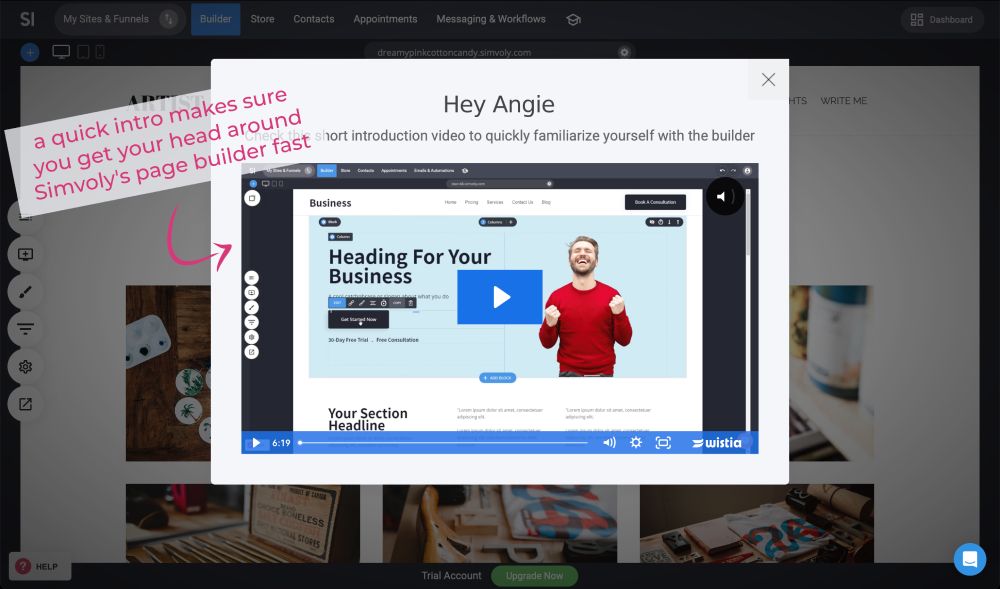Toggle the video volume speaker icon

610,442
